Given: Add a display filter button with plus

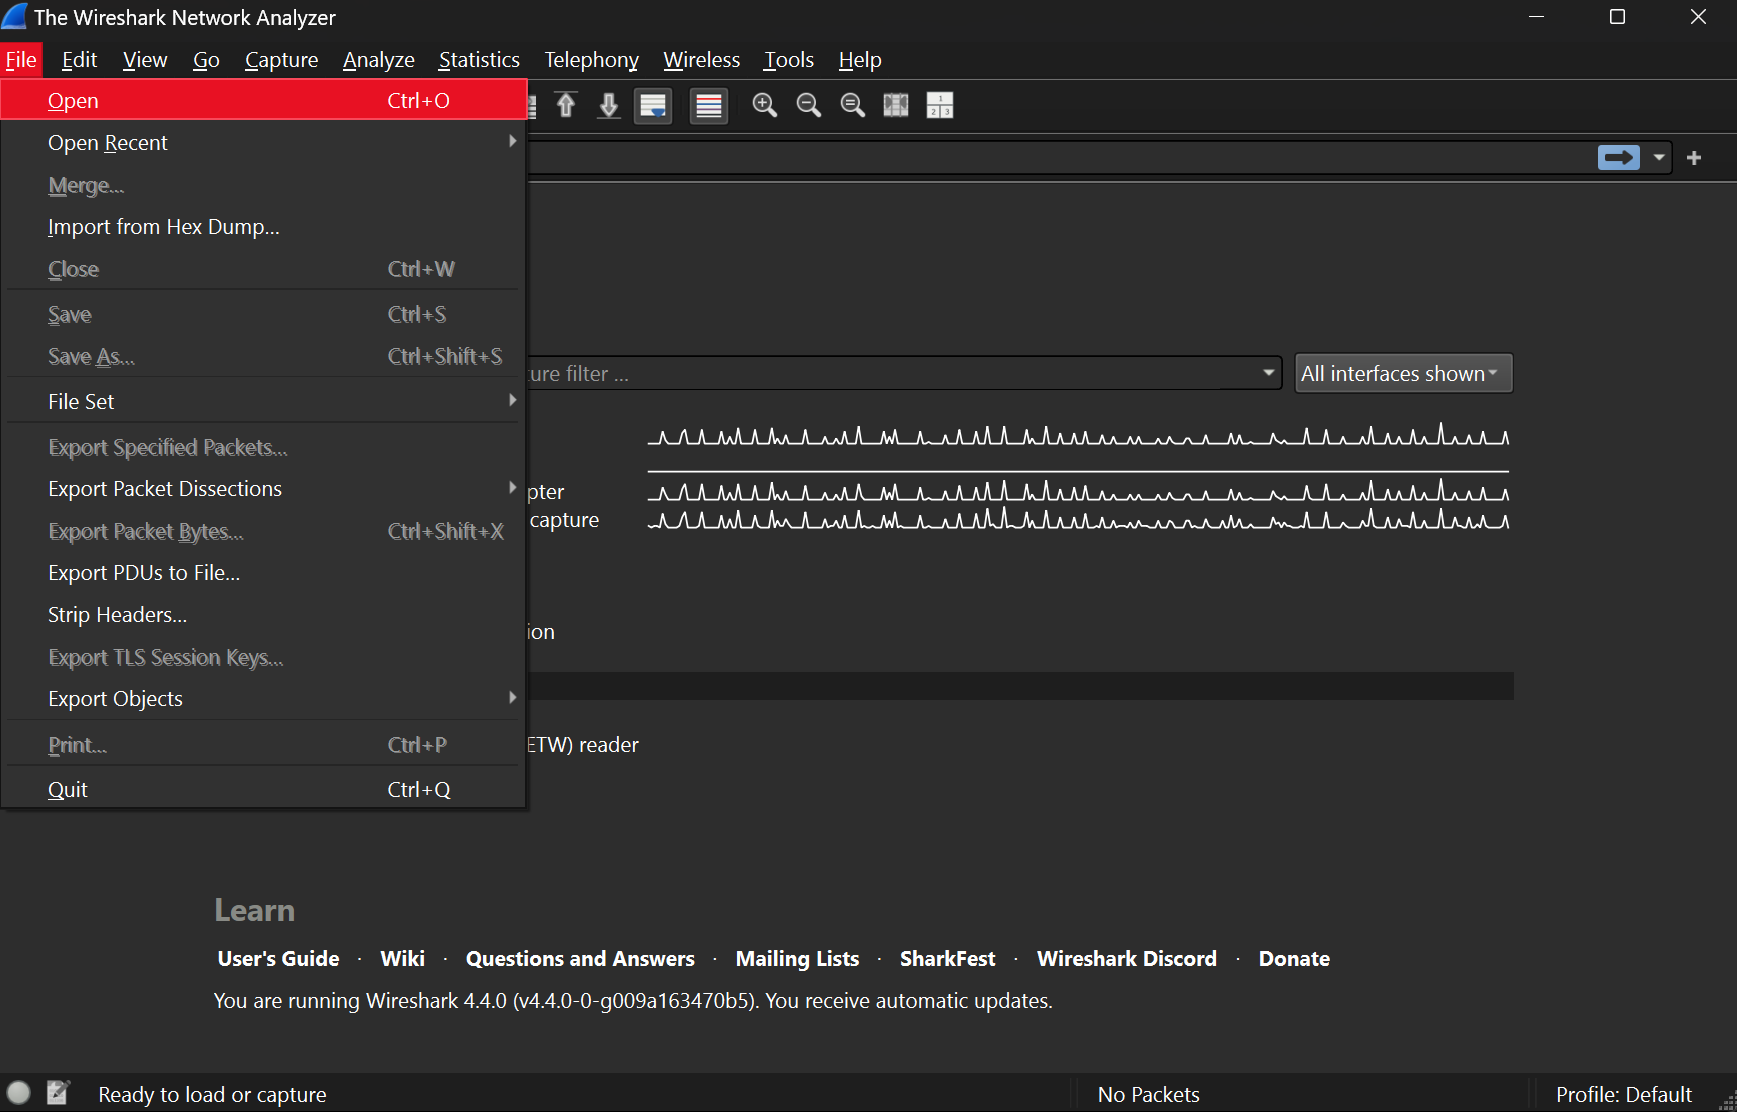Looking at the screenshot, I should coord(1694,158).
